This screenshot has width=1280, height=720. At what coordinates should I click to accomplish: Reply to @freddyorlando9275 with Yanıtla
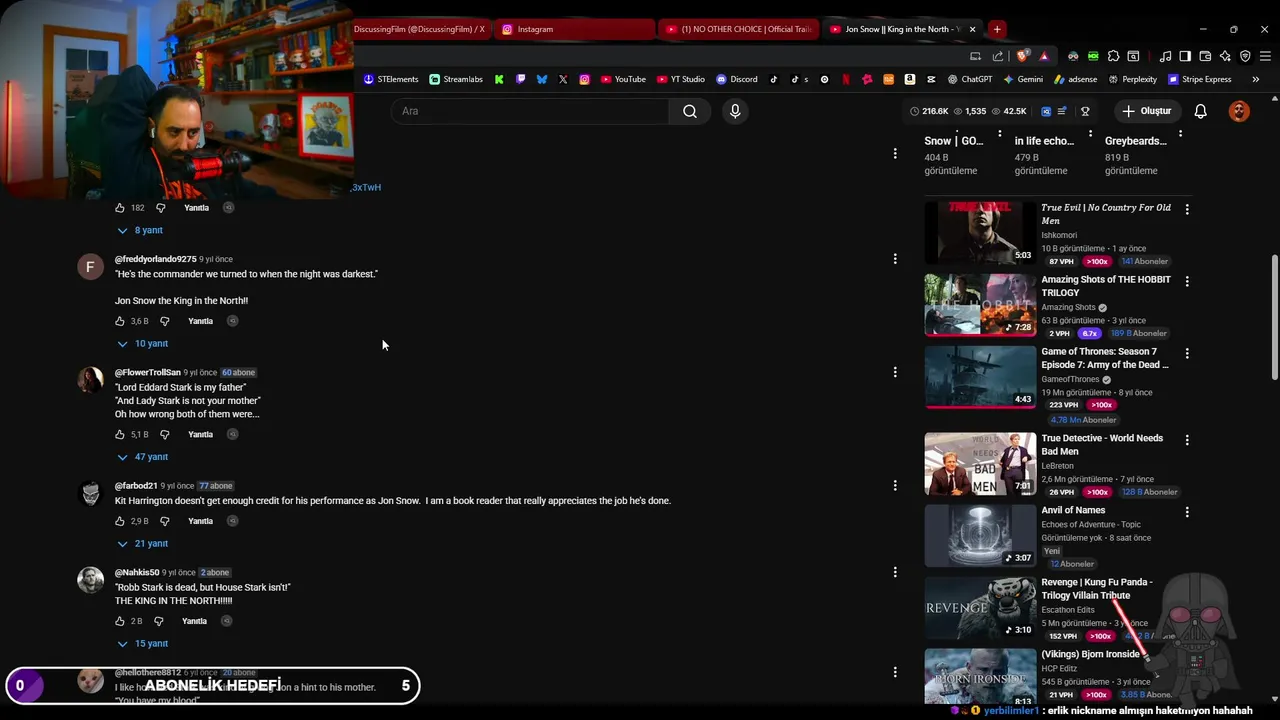(x=201, y=321)
